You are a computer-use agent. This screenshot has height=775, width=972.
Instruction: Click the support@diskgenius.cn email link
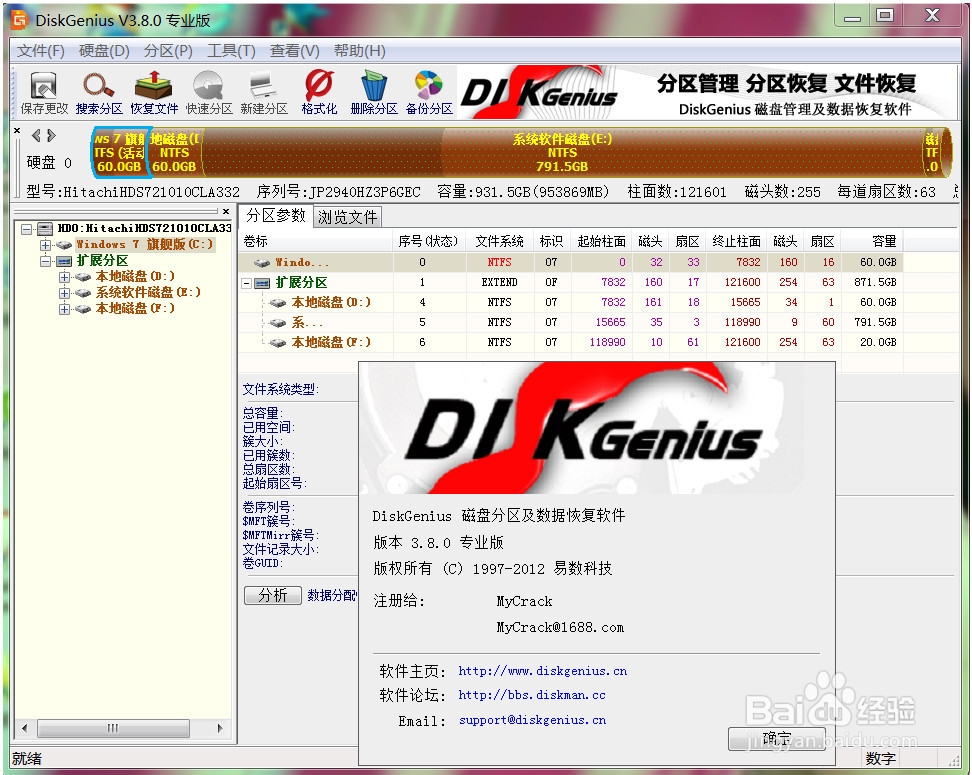pos(532,720)
